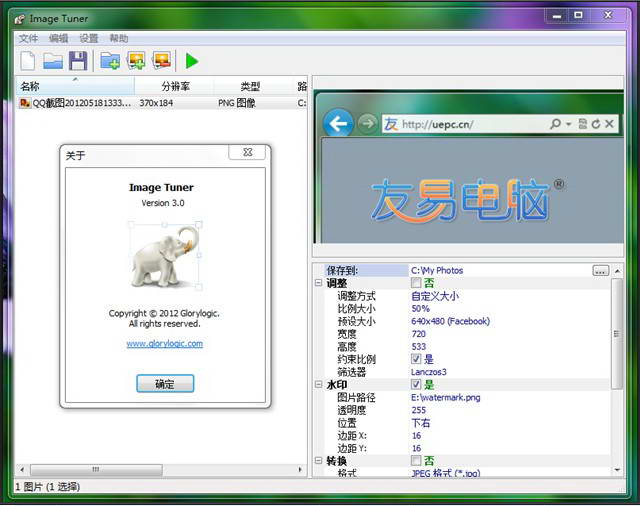The height and width of the screenshot is (506, 640).
Task: Click the 透明度 value 255
Action: 419,410
